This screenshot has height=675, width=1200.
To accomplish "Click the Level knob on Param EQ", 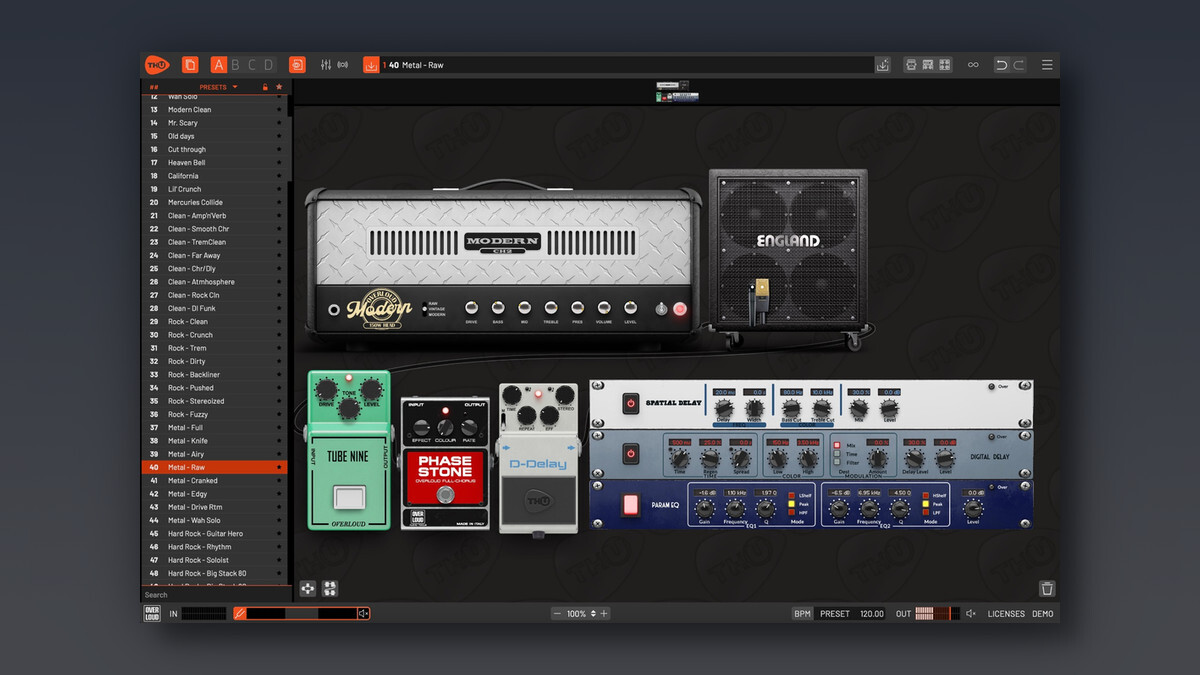I will pos(972,508).
